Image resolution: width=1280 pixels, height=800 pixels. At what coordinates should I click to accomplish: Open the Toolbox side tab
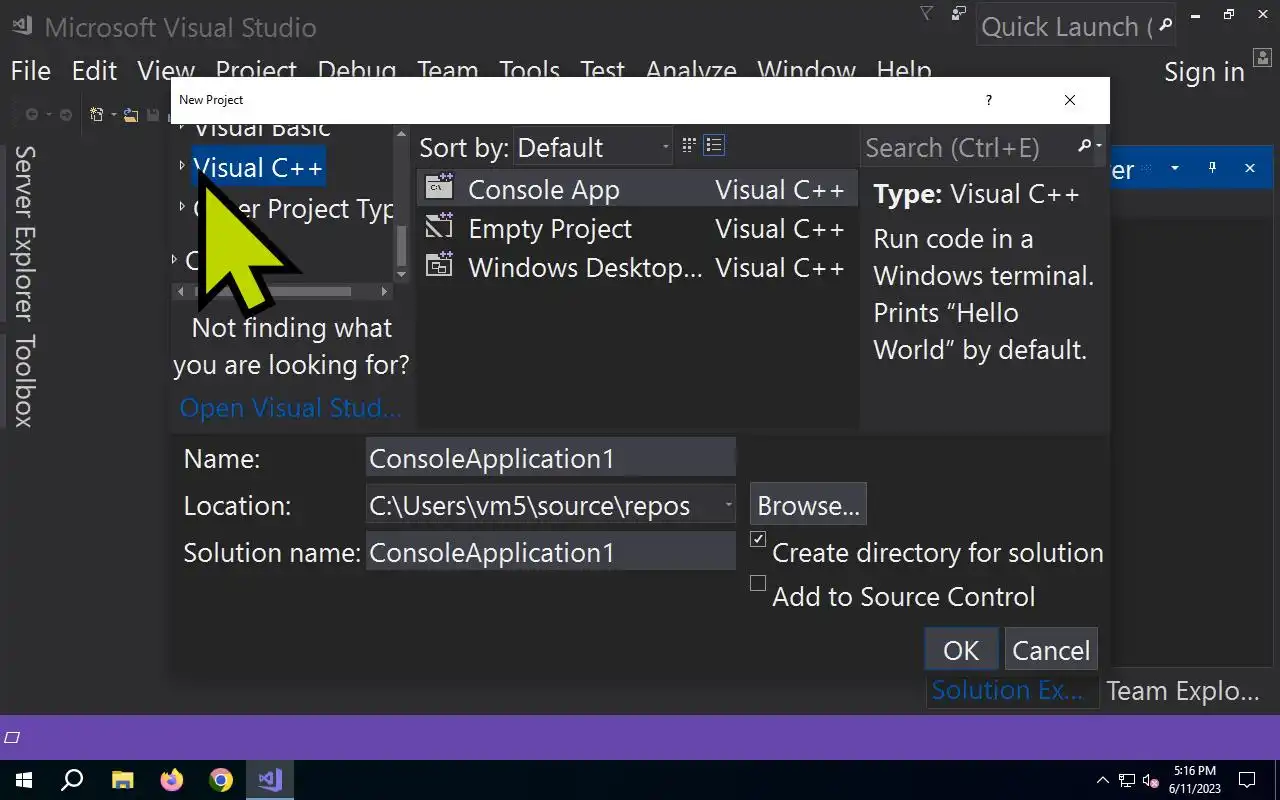pyautogui.click(x=23, y=380)
